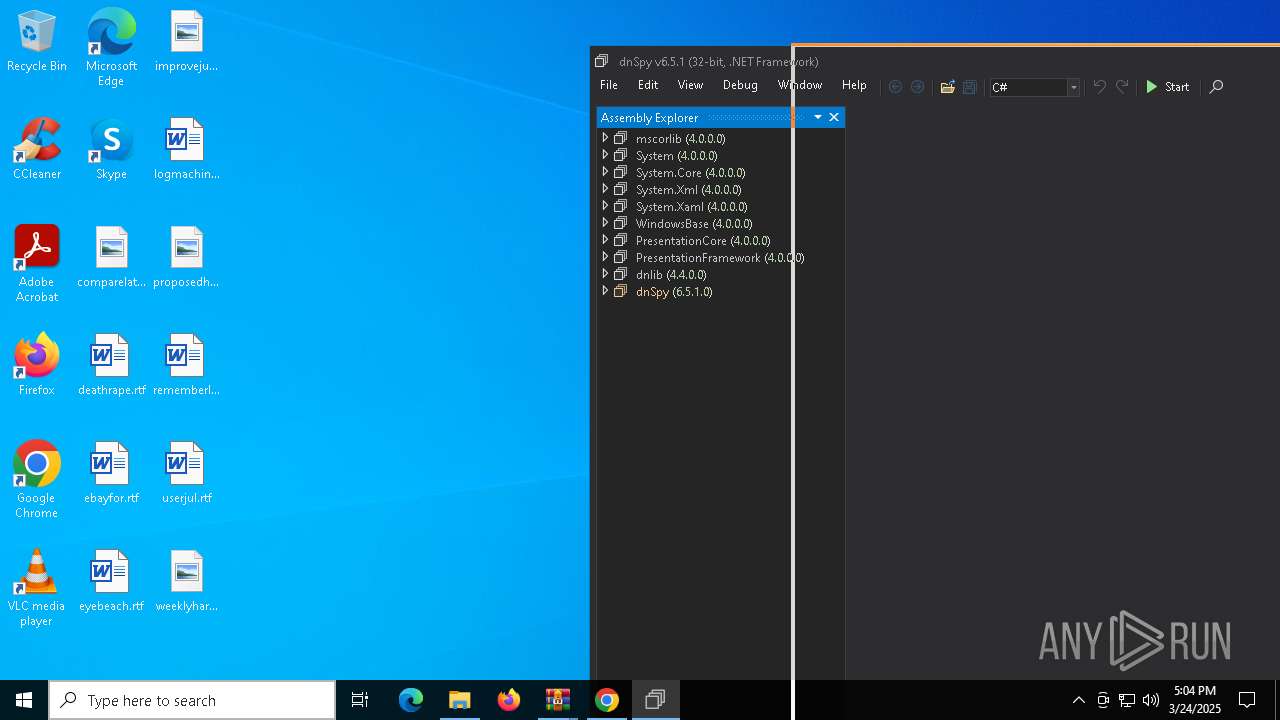This screenshot has height=720, width=1280.
Task: Show hidden system tray icons
Action: click(x=1079, y=700)
